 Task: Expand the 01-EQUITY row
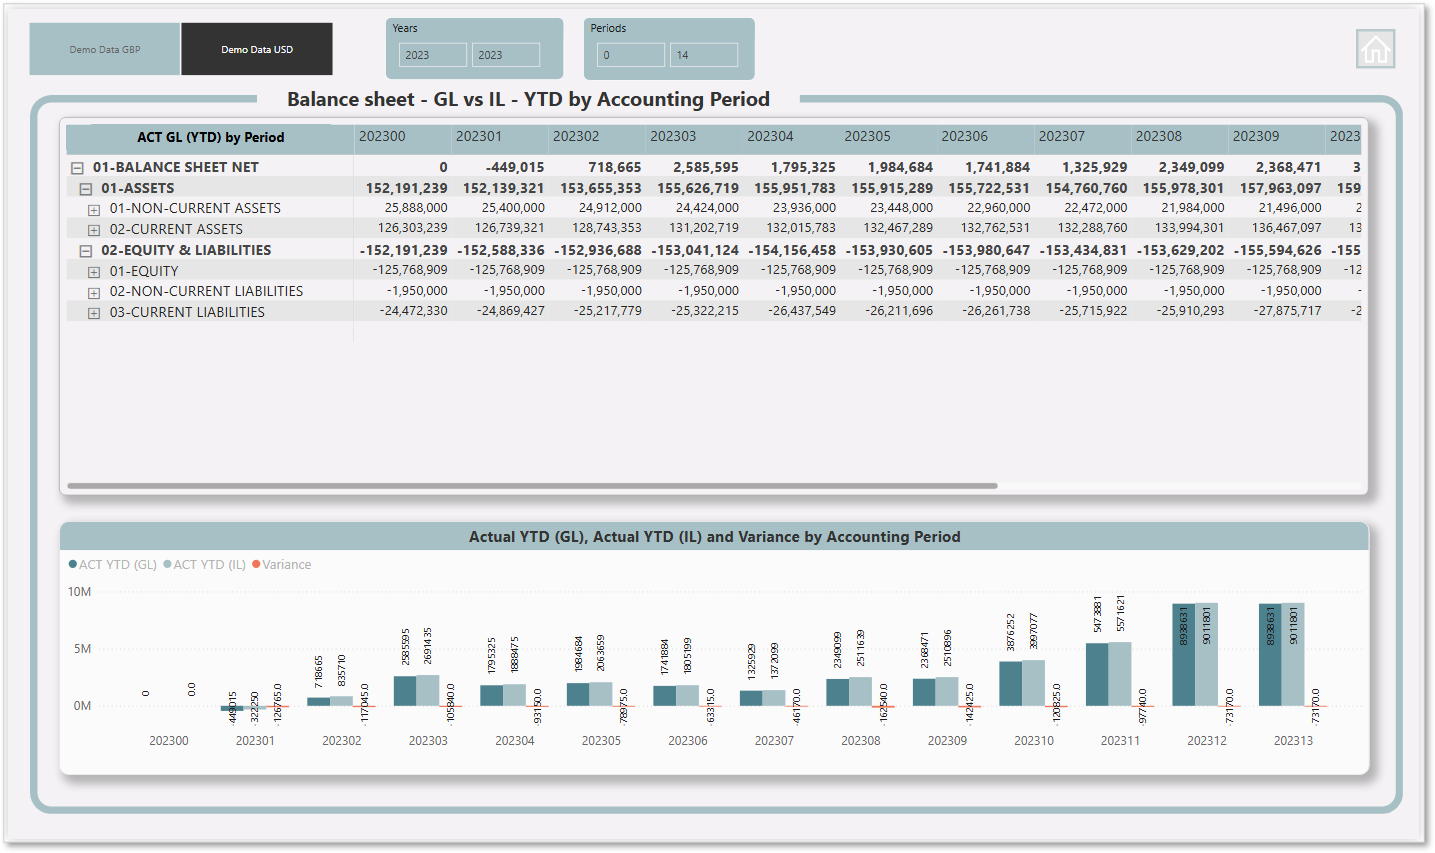tap(94, 272)
